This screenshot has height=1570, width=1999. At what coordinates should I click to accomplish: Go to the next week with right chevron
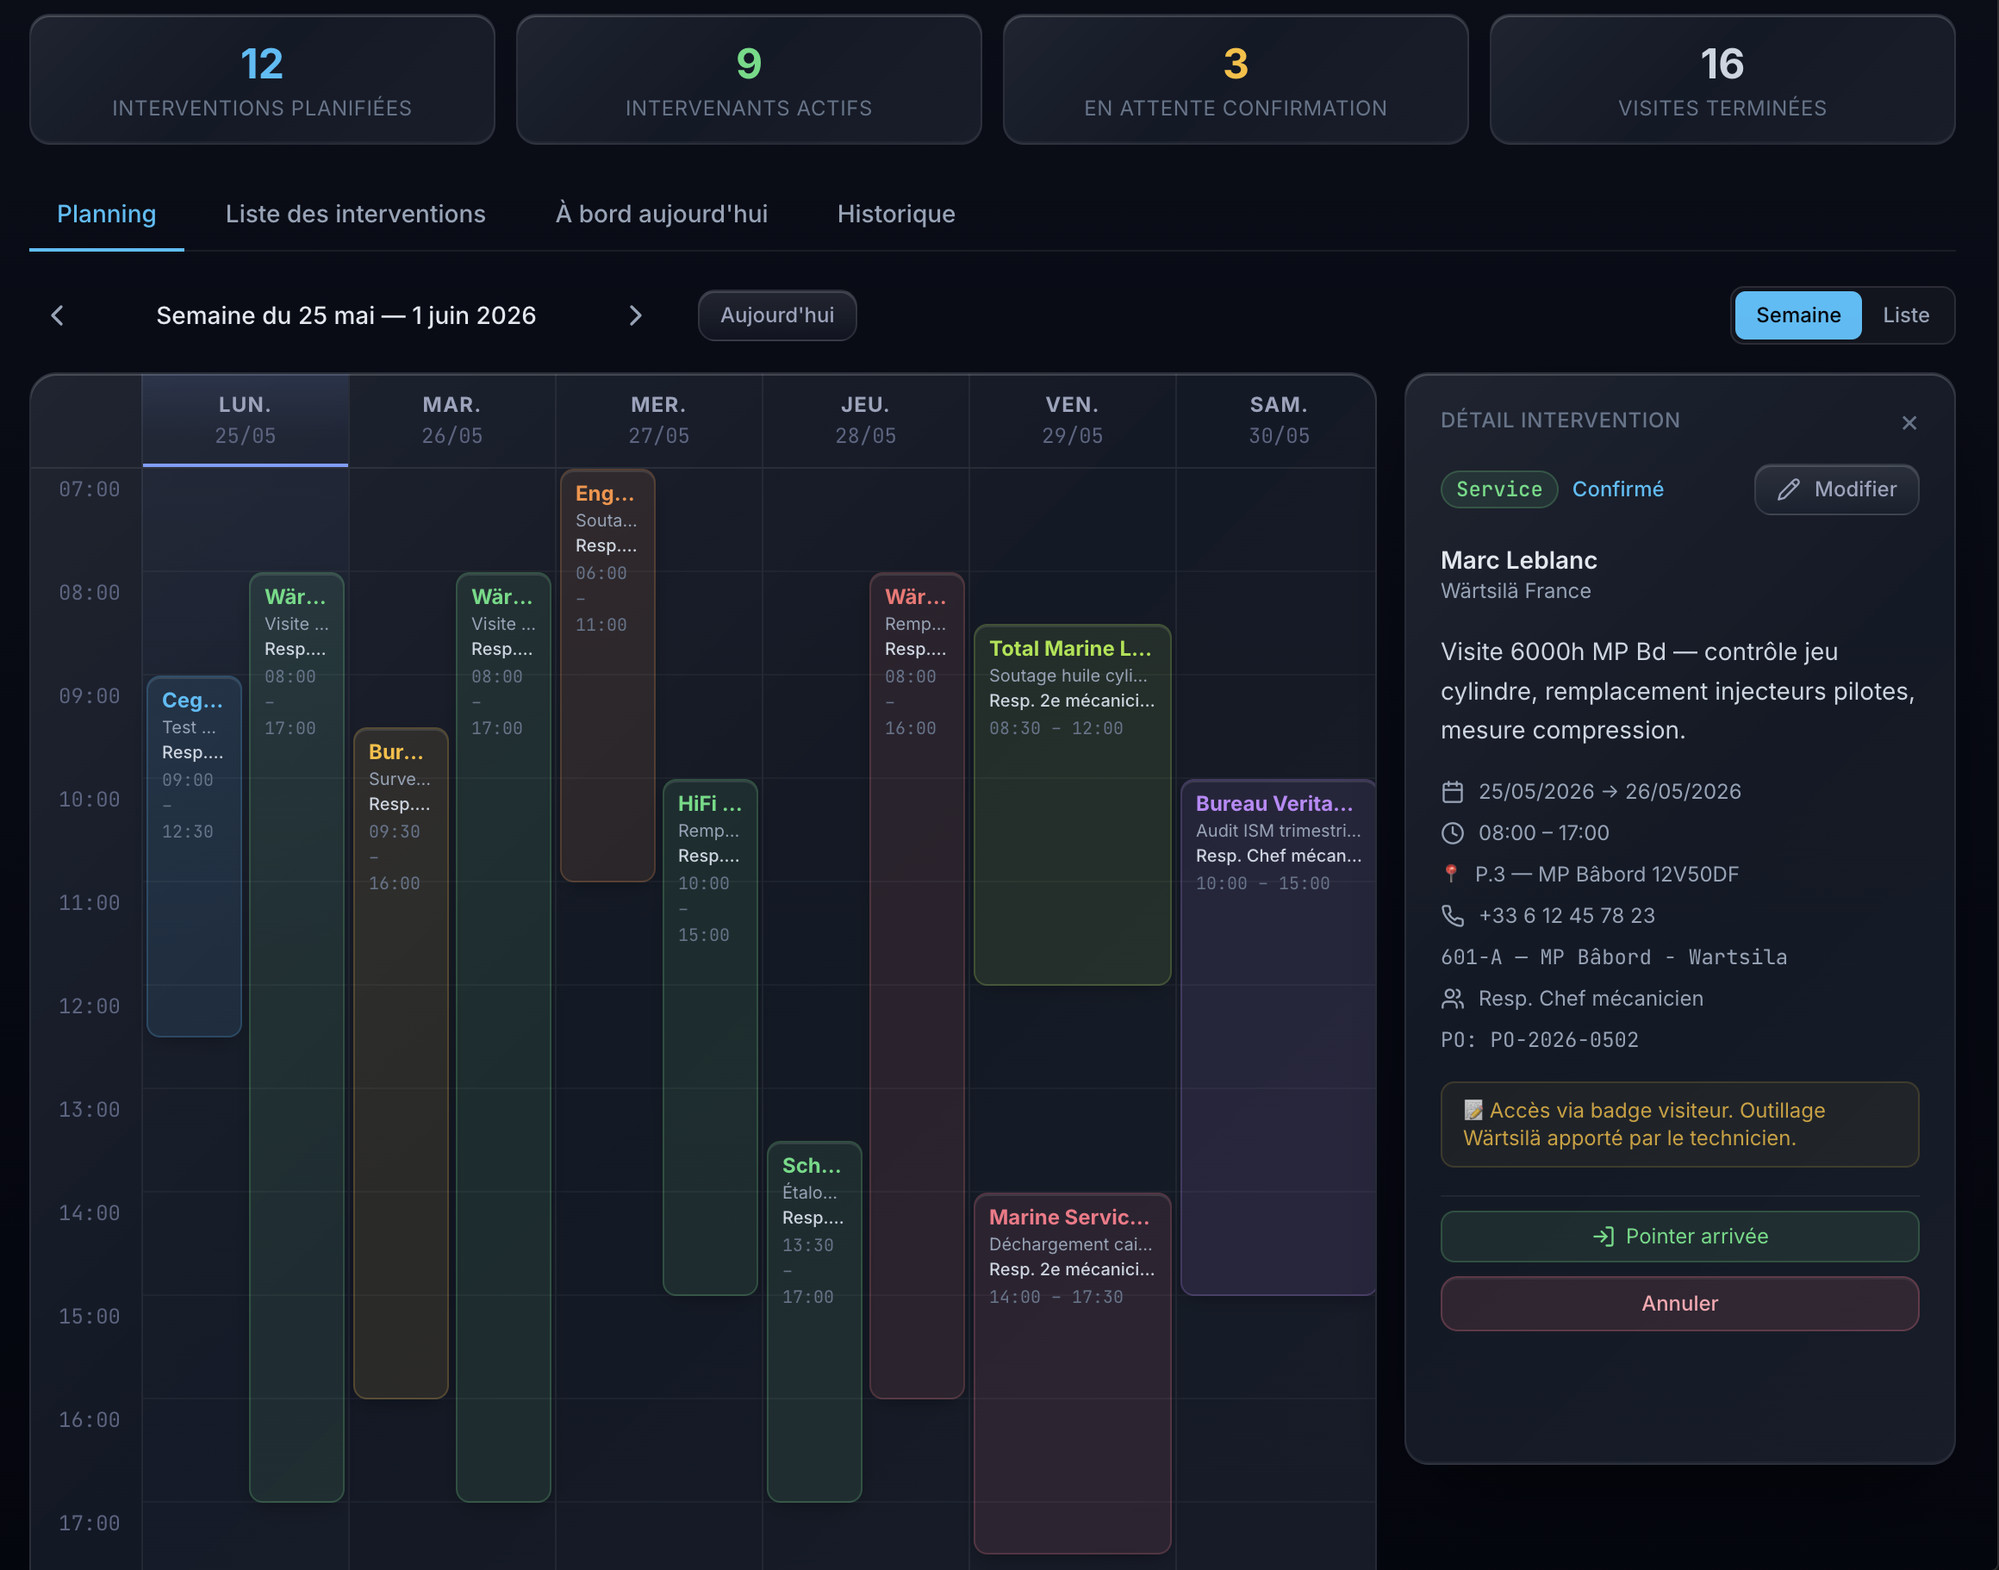click(635, 316)
